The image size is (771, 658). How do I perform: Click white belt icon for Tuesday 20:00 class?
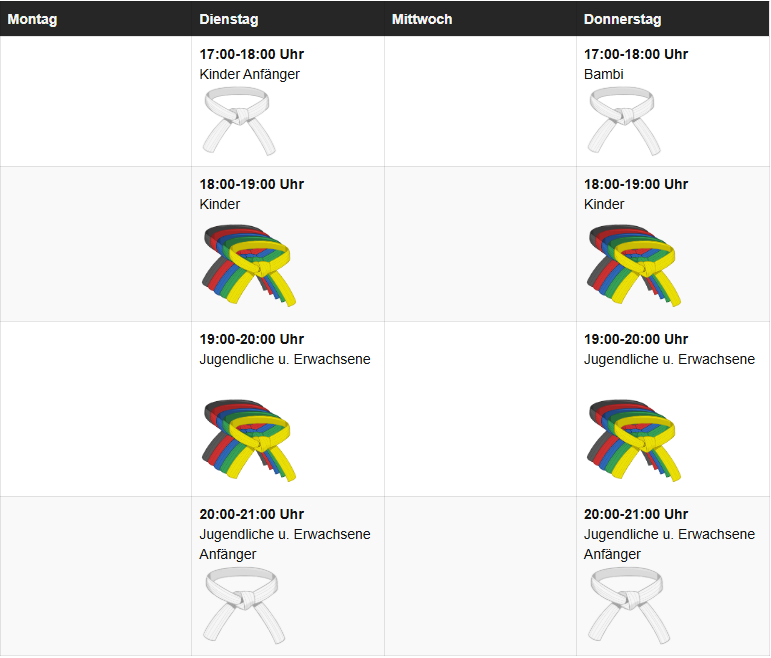(244, 603)
